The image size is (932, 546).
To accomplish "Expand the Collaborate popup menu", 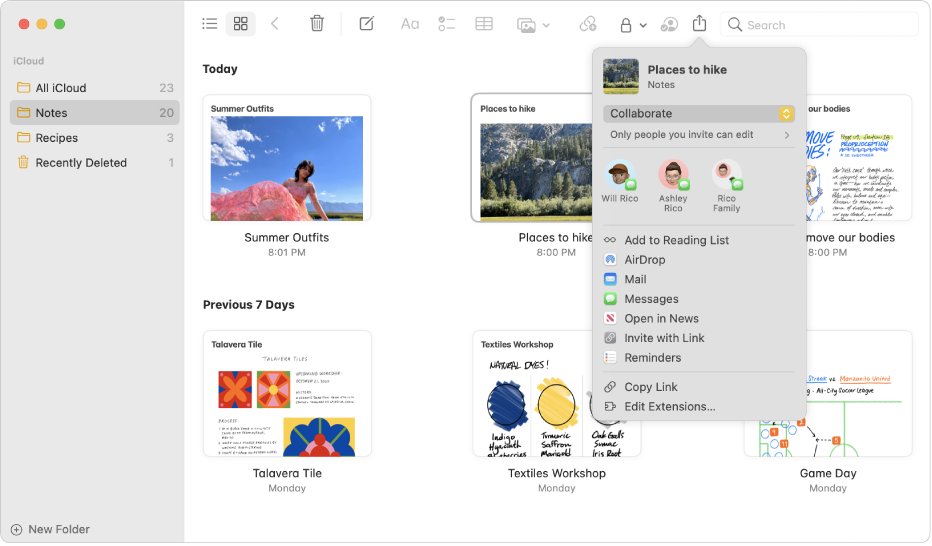I will 698,114.
